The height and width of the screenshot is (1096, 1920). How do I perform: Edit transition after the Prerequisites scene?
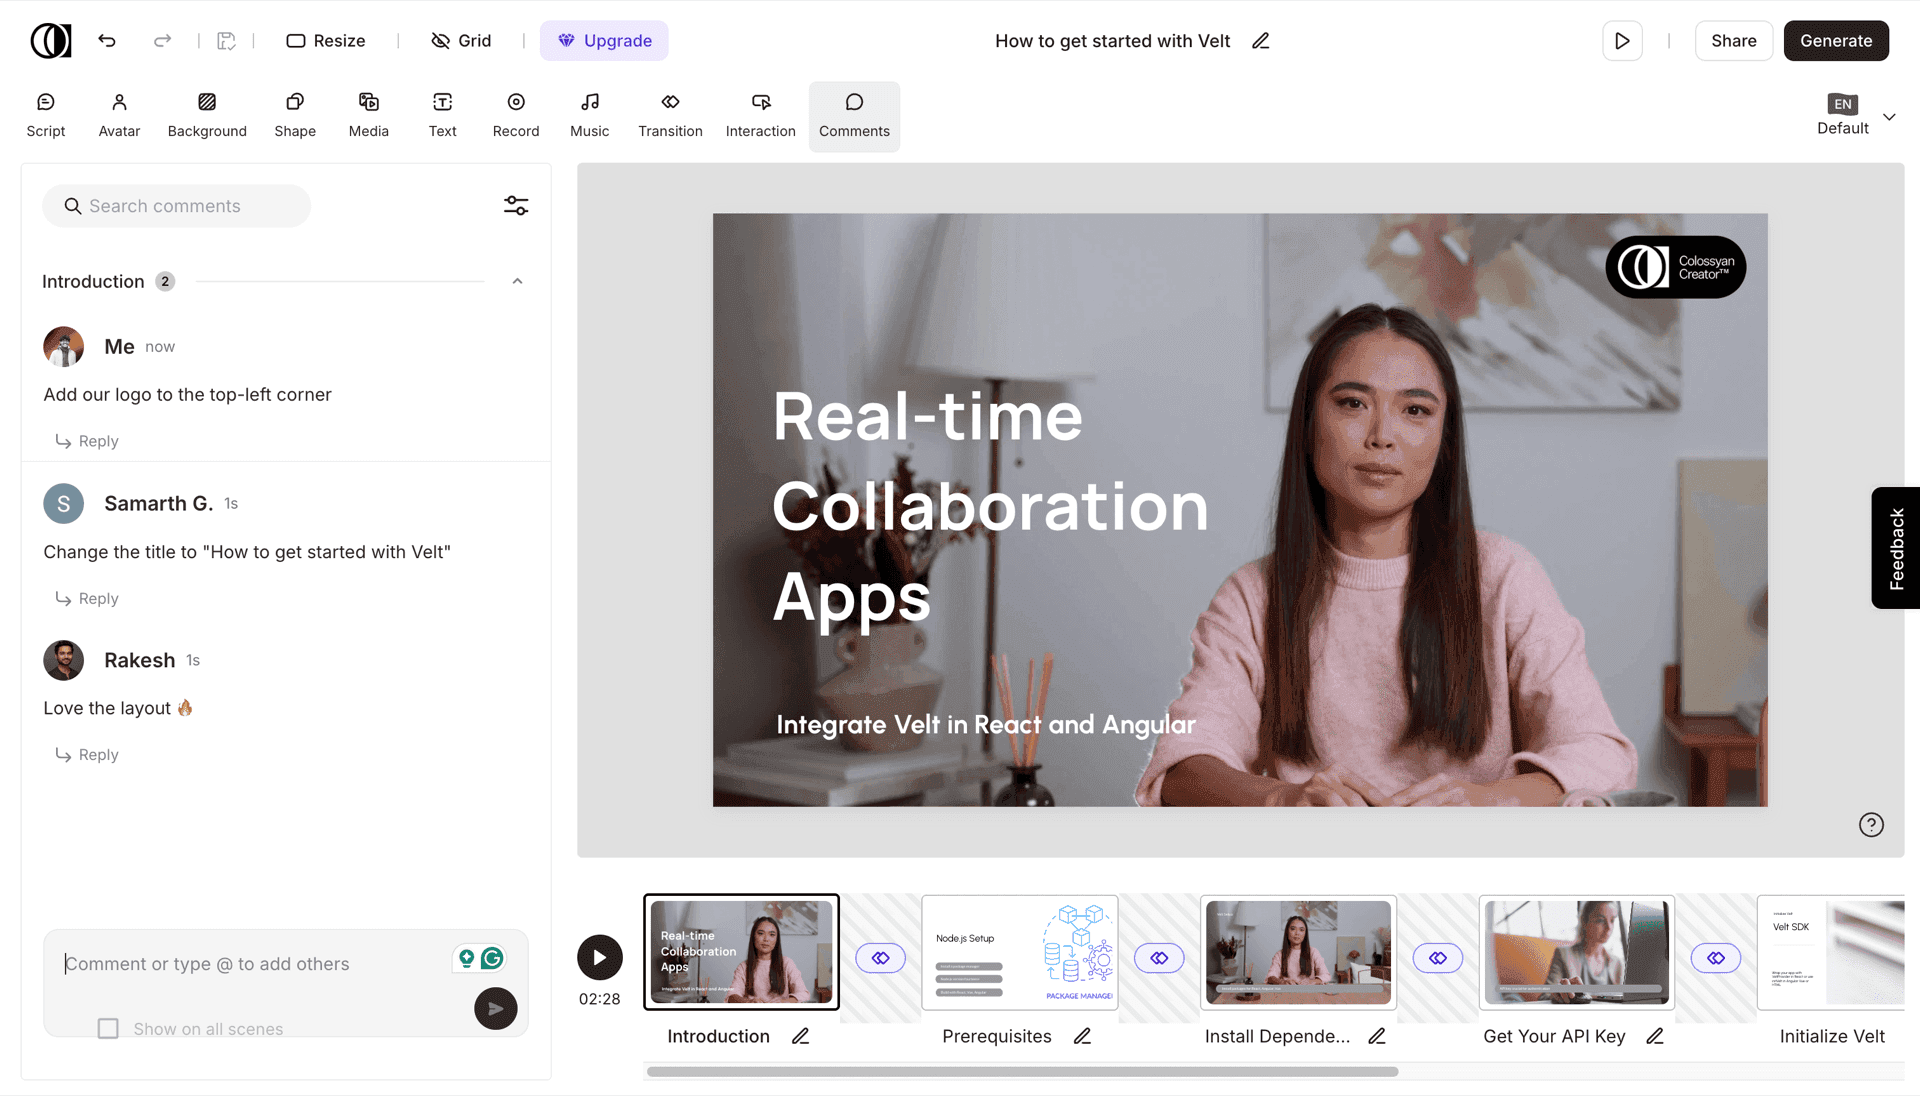point(1159,958)
